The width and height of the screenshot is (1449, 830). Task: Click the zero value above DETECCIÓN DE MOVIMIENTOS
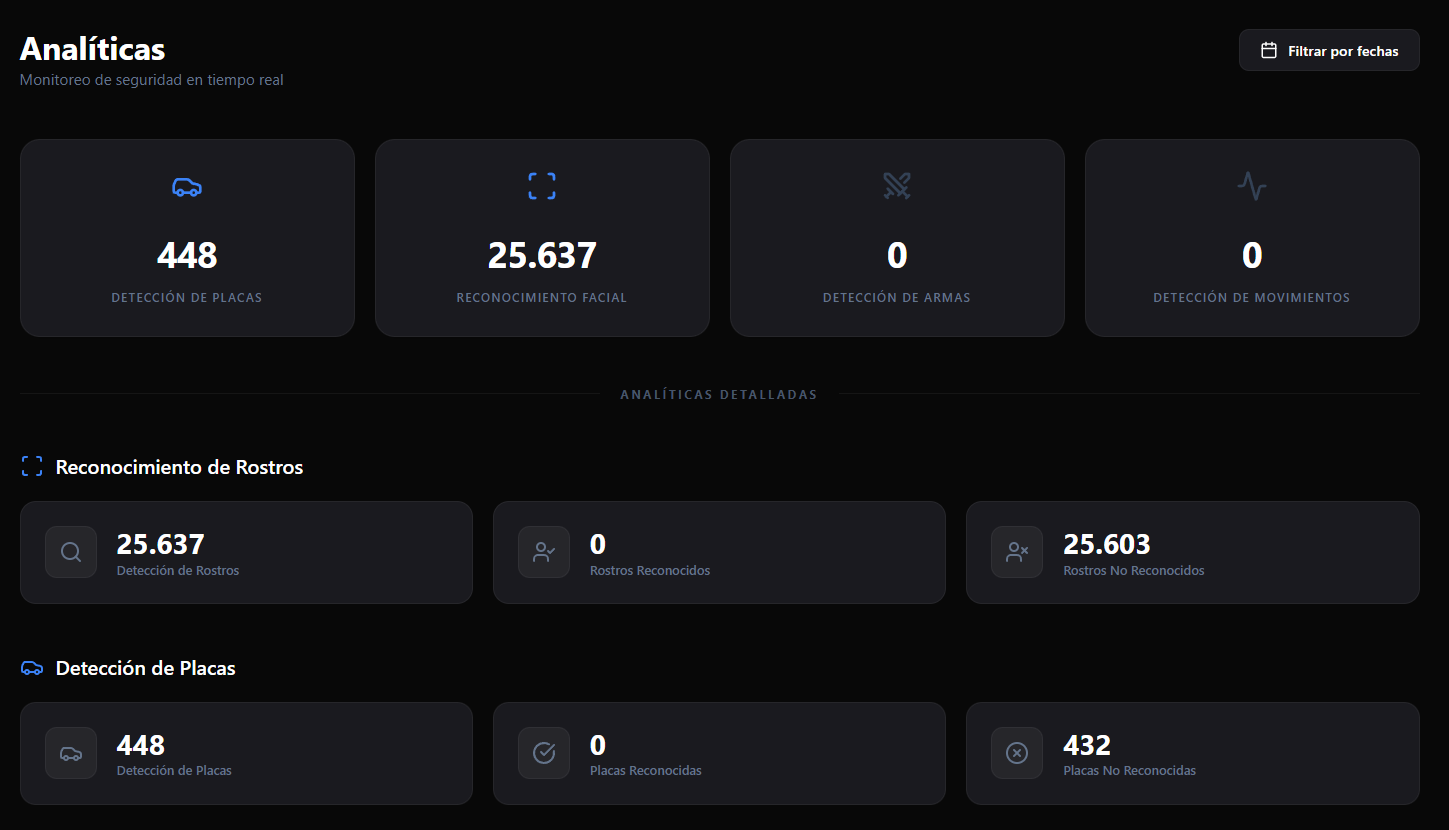click(1252, 256)
